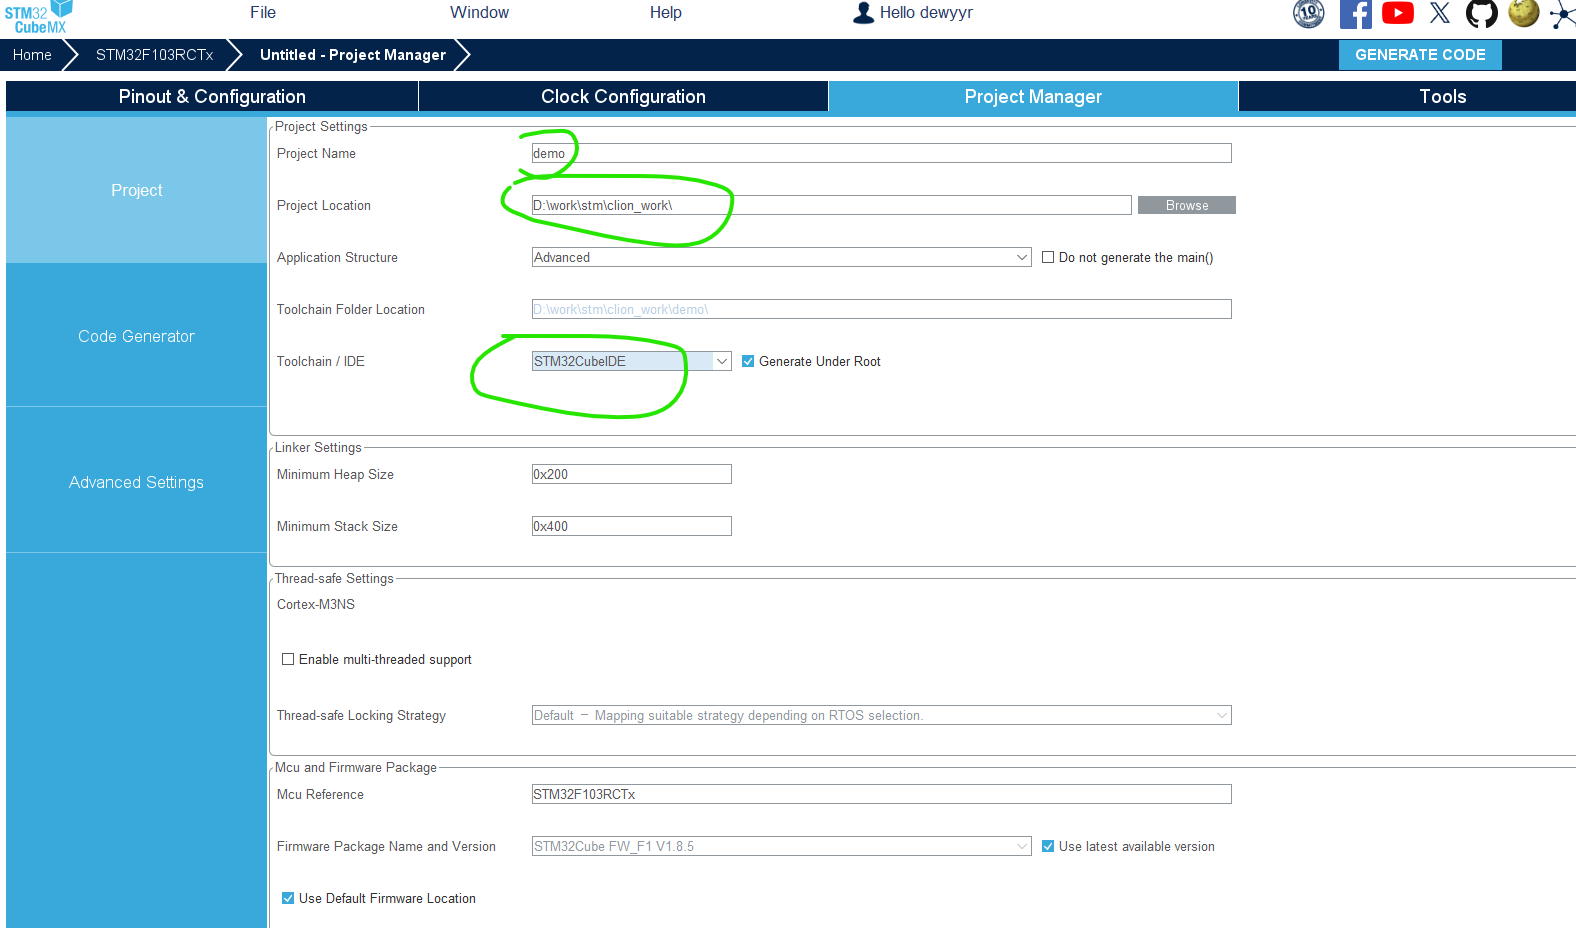Toggle Generate Under Root checkbox
Viewport: 1576px width, 928px height.
click(748, 361)
